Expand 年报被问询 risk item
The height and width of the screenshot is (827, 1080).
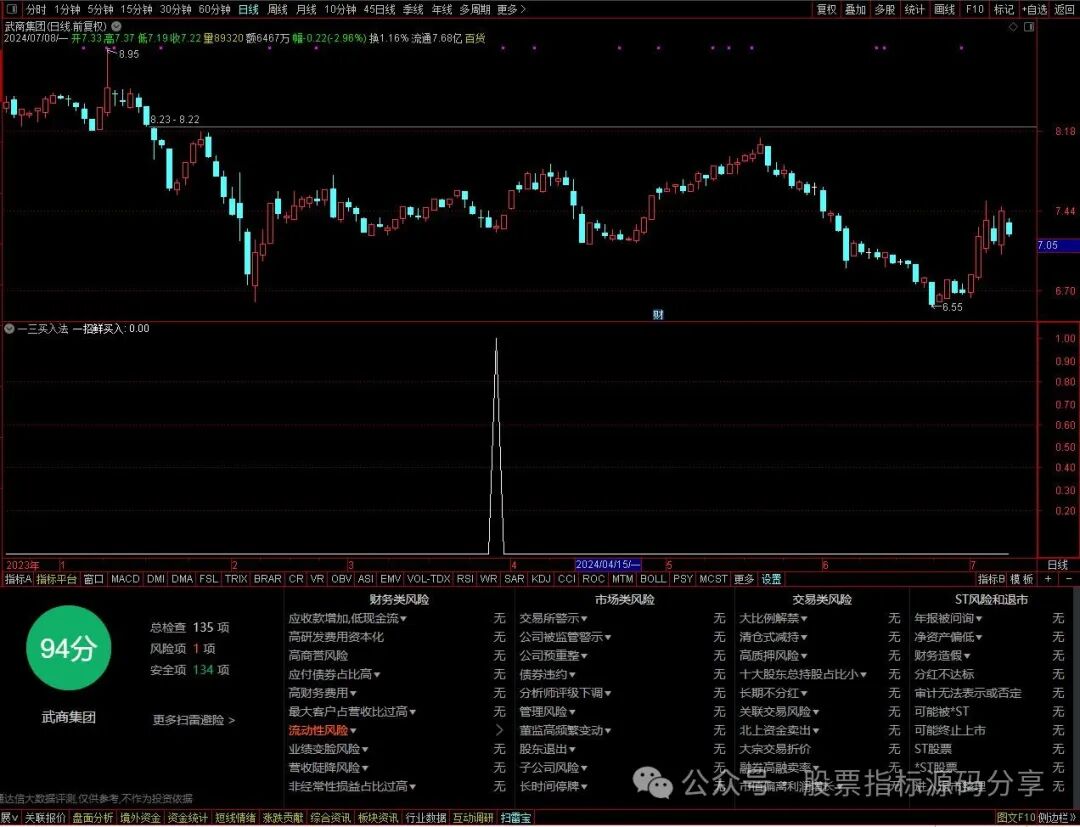[948, 618]
